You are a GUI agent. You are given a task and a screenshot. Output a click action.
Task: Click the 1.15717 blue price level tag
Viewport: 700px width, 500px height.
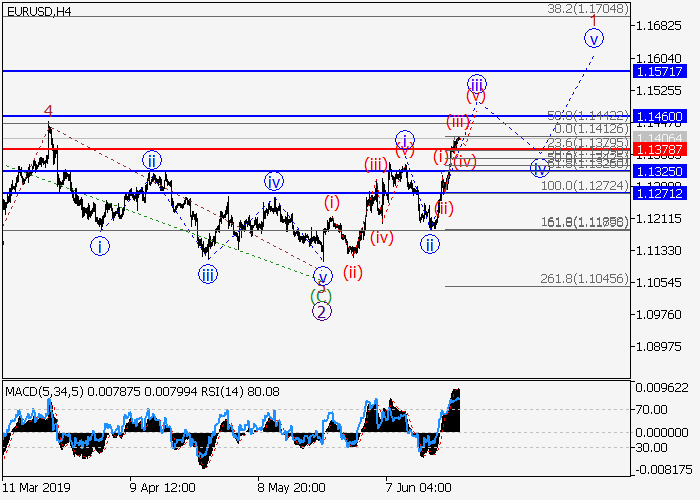(664, 72)
